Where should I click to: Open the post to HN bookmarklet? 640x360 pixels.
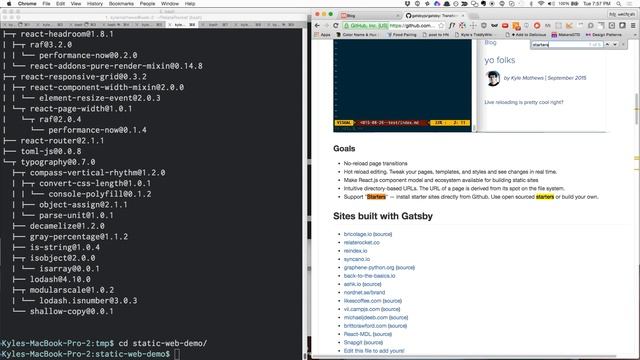point(435,35)
